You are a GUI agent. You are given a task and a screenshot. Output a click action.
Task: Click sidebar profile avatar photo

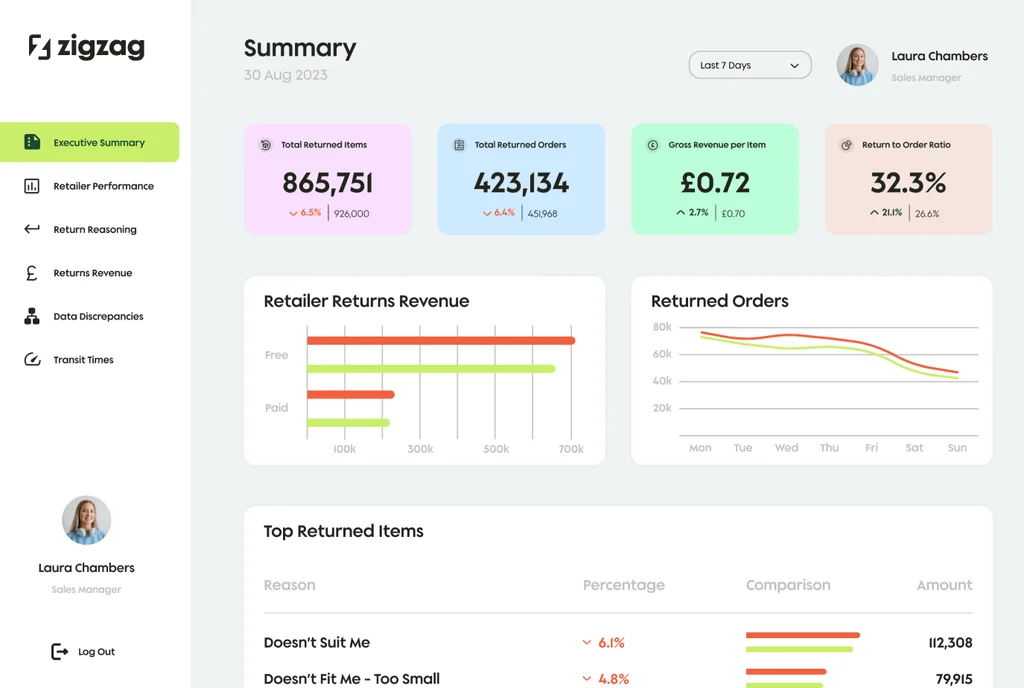tap(86, 520)
